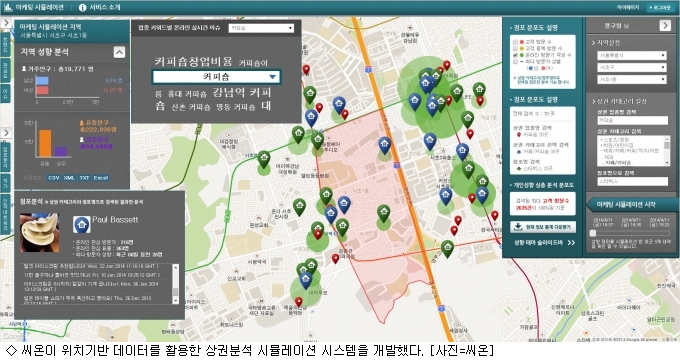This screenshot has height=362, width=680.
Task: Click the CSV download button
Action: click(53, 178)
